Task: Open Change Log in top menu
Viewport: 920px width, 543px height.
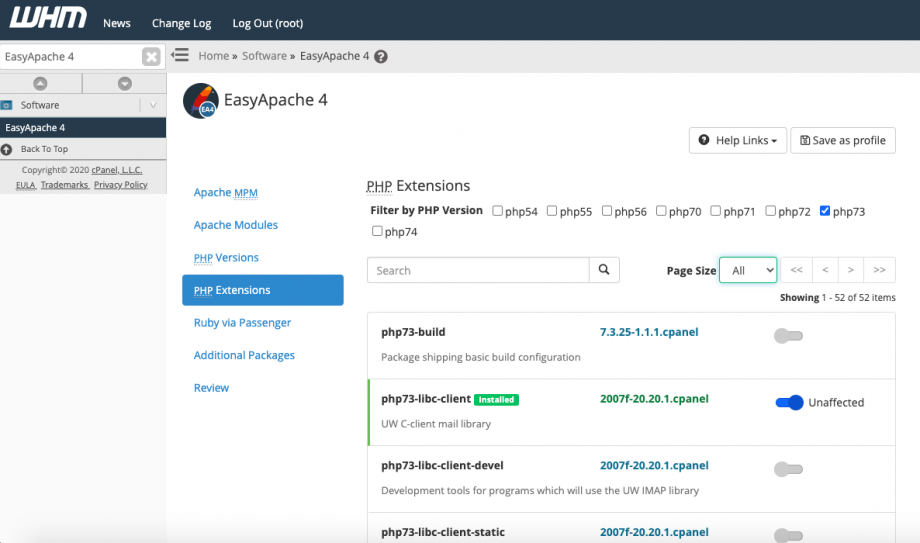Action: pyautogui.click(x=181, y=23)
